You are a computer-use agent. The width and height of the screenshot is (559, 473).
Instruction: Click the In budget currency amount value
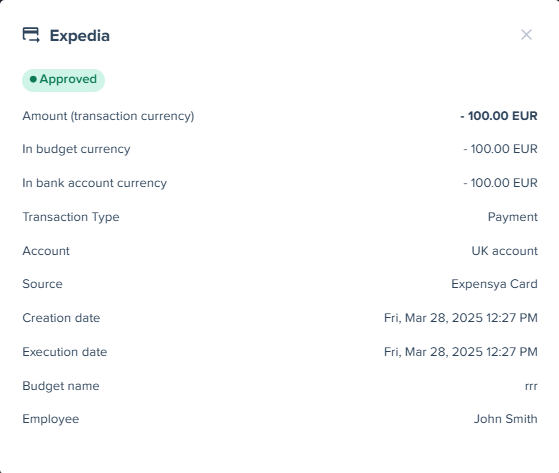500,149
